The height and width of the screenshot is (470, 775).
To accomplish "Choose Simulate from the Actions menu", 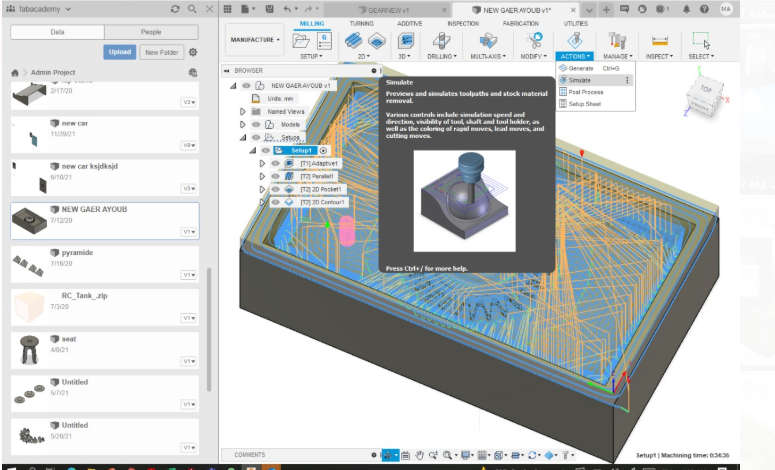I will [x=595, y=80].
